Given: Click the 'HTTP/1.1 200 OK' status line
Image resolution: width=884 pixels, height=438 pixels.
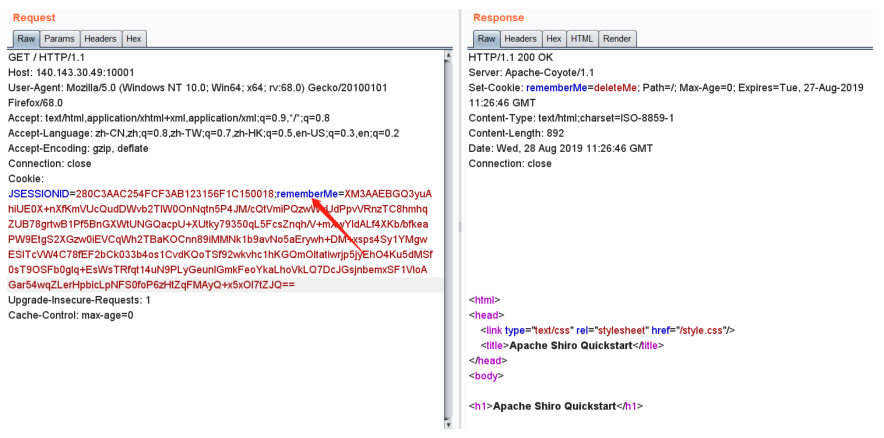Looking at the screenshot, I should (x=511, y=57).
